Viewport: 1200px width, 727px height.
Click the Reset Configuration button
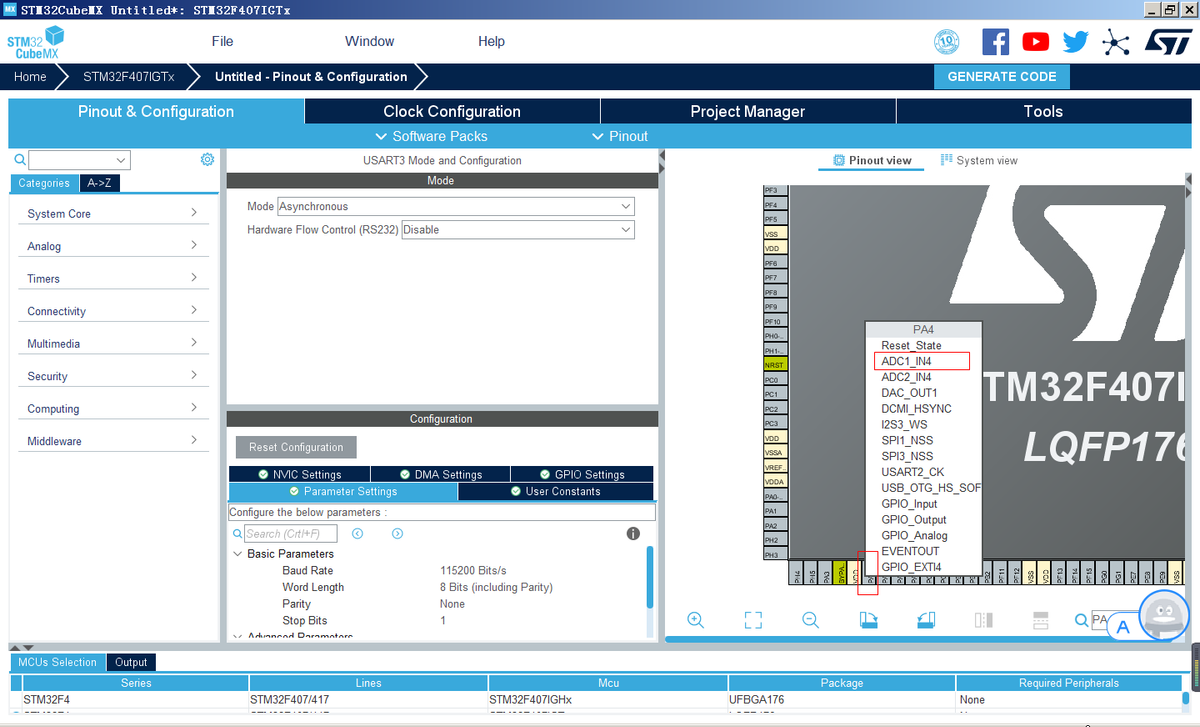296,447
